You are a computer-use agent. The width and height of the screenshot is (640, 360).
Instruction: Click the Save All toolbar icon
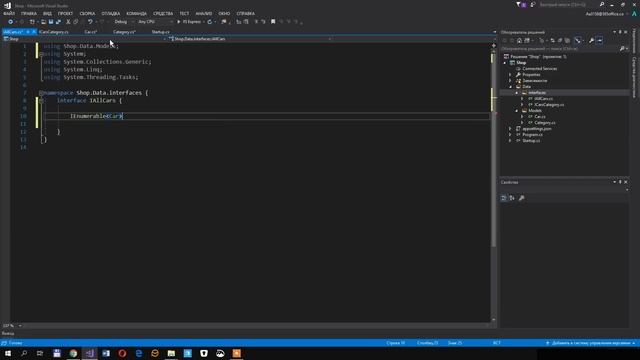click(58, 22)
